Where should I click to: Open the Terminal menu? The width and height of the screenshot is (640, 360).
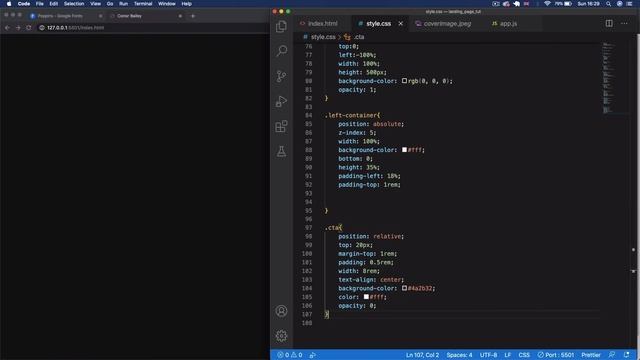pyautogui.click(x=143, y=4)
